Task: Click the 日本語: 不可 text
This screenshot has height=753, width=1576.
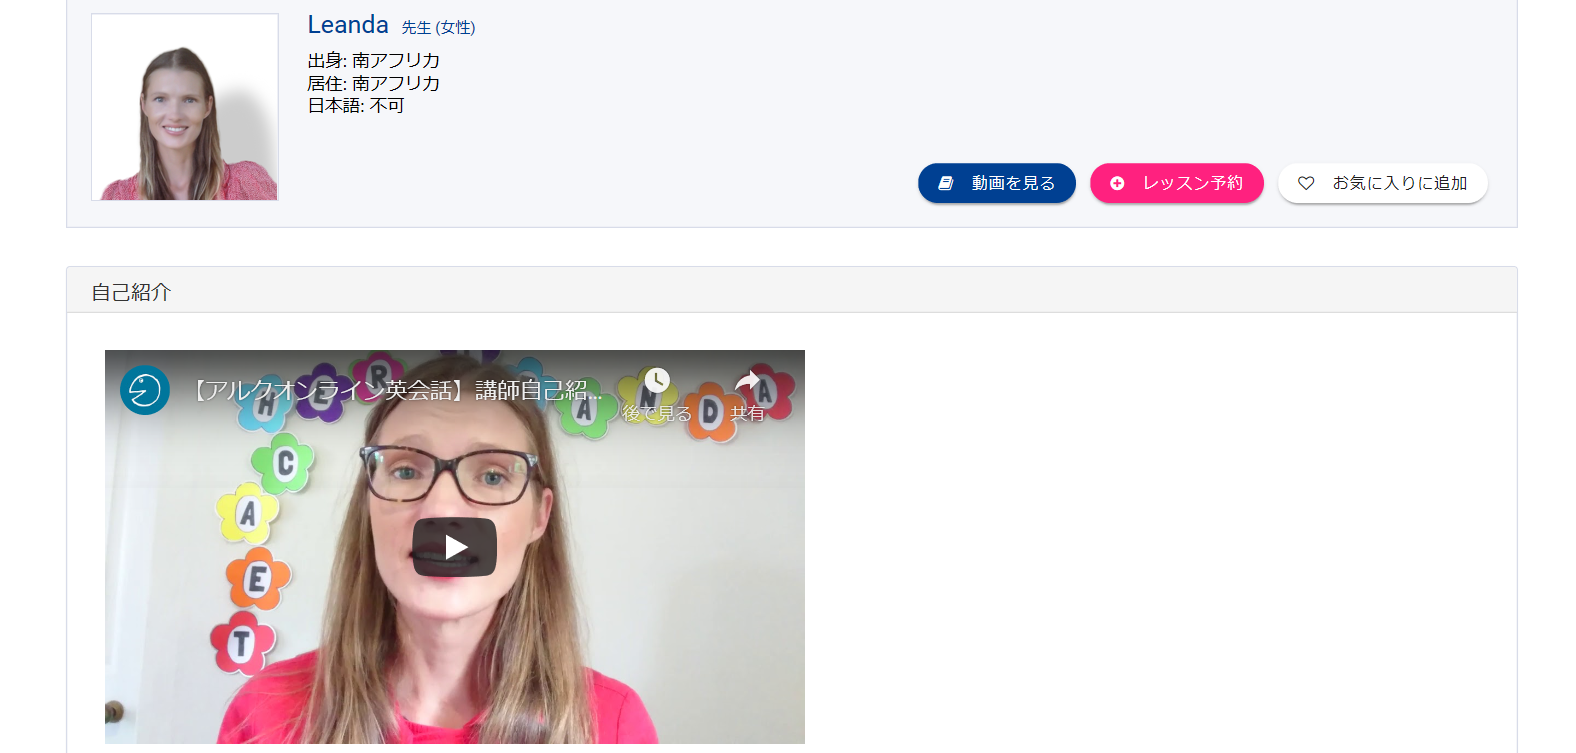Action: tap(355, 105)
